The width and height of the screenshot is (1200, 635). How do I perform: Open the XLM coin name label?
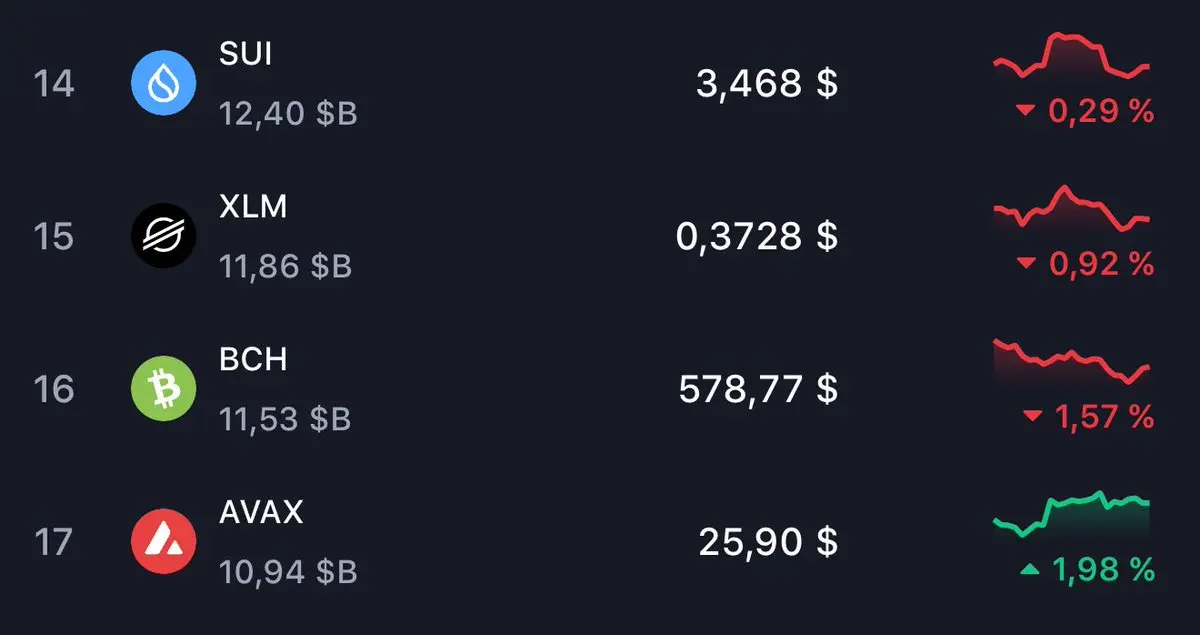(253, 207)
